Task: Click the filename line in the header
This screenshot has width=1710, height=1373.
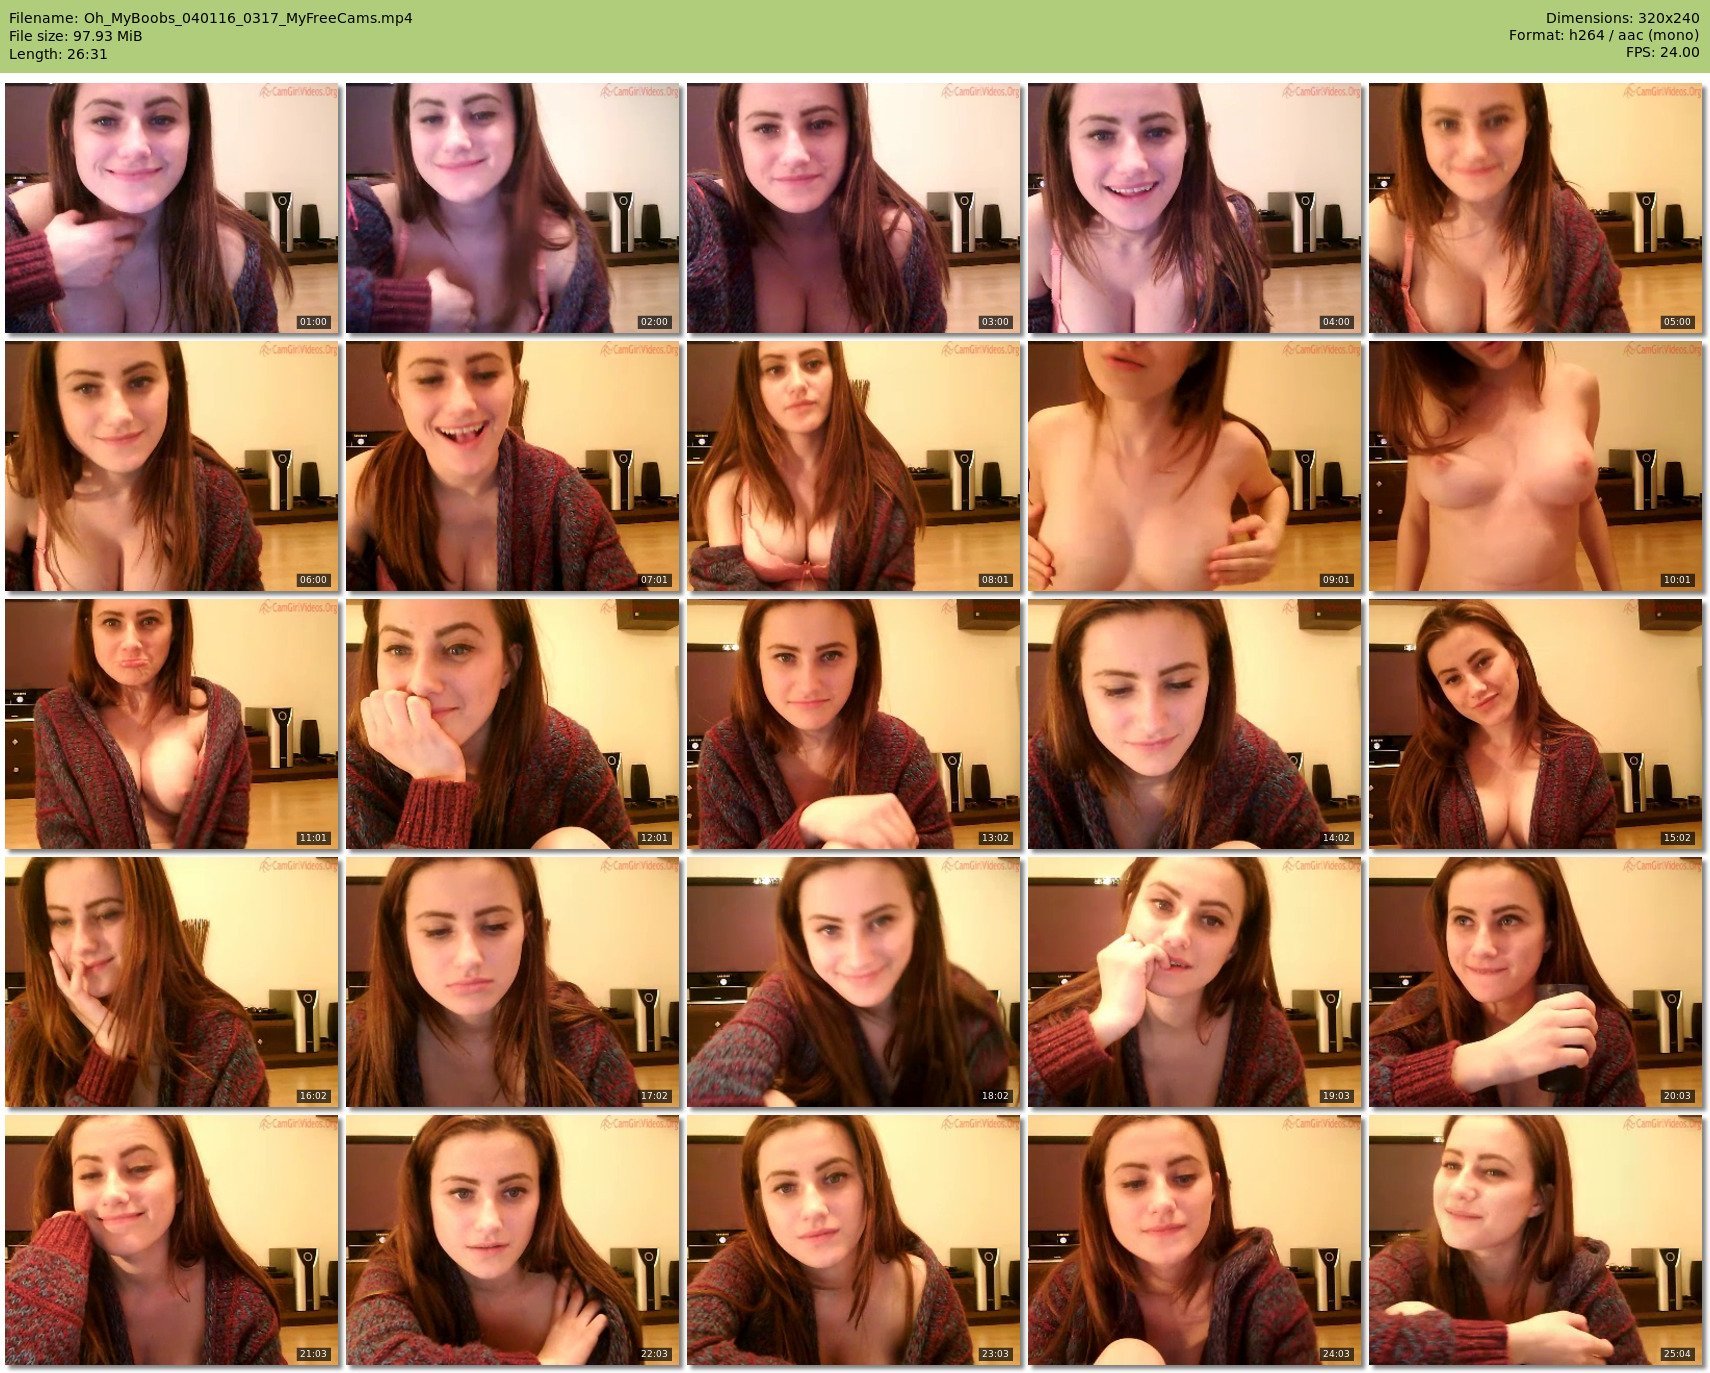Action: pos(211,18)
